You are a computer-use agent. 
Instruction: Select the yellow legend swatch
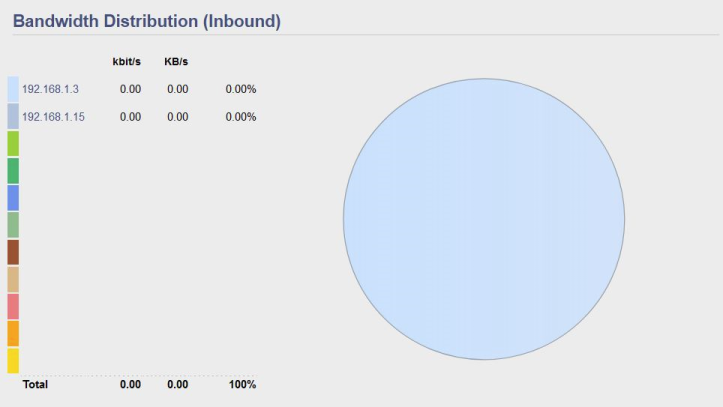13,361
